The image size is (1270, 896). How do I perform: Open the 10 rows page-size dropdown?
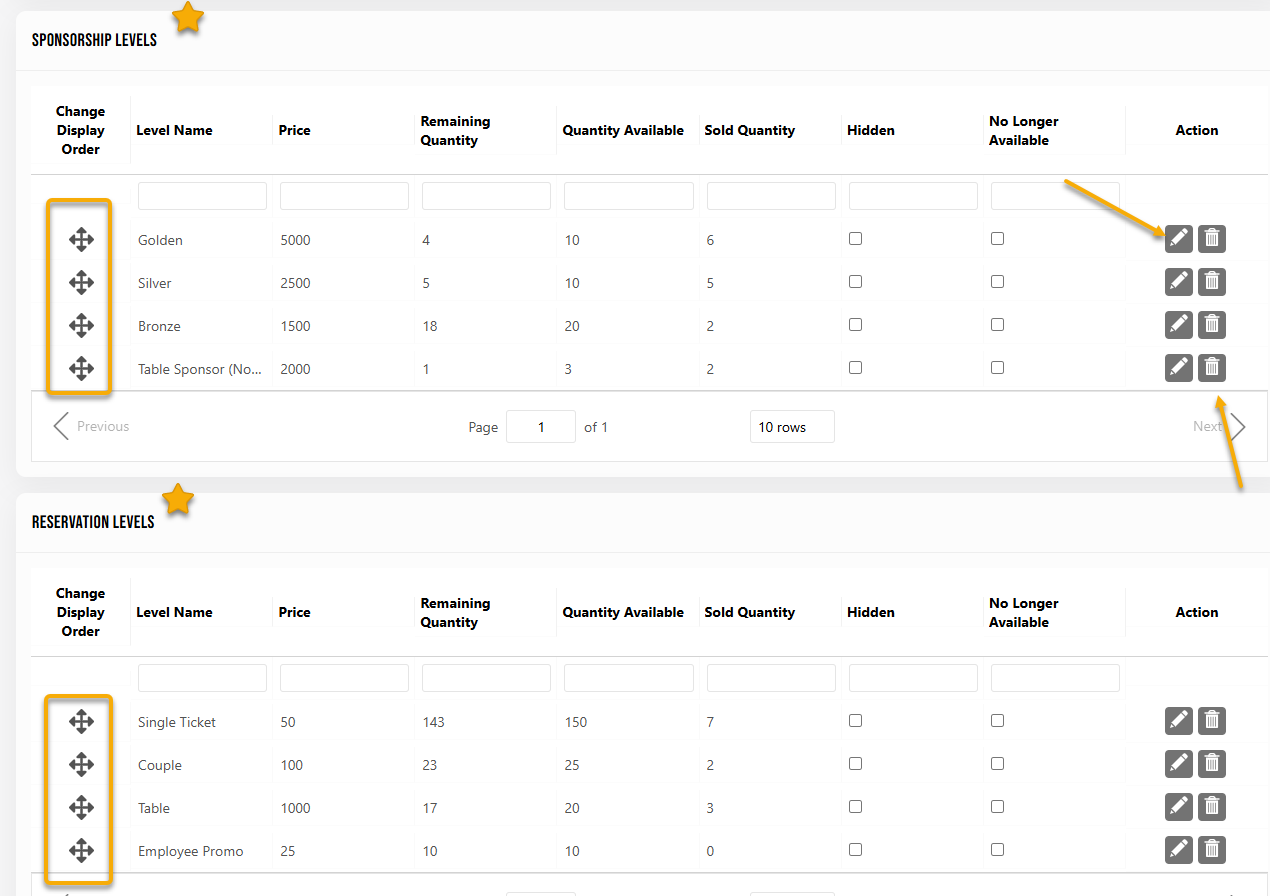[x=792, y=427]
